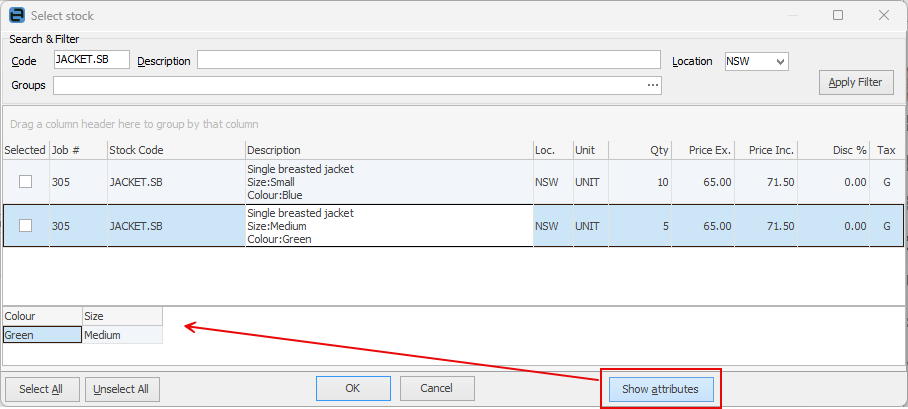Image resolution: width=908 pixels, height=409 pixels.
Task: Focus the Description filter text field
Action: (428, 60)
